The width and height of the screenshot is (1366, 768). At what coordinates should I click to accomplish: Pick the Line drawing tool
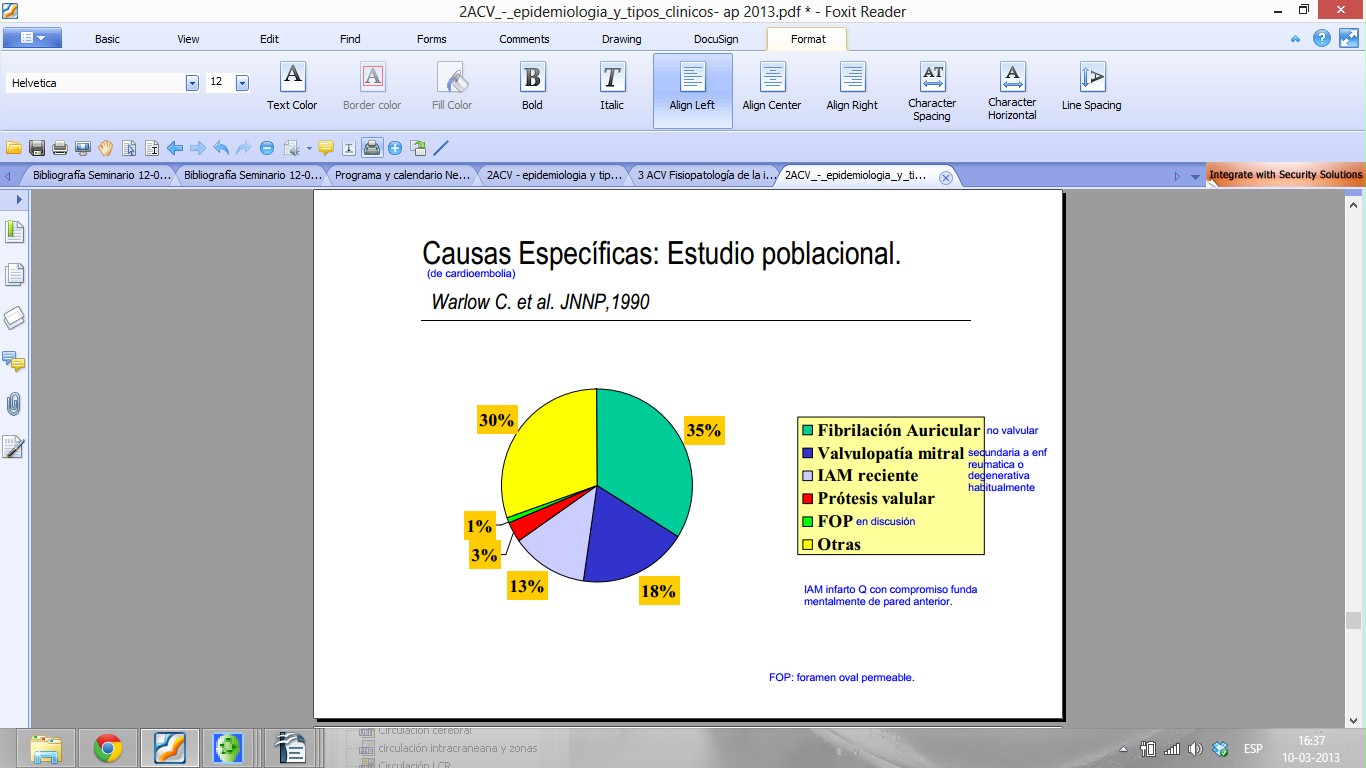pos(441,148)
